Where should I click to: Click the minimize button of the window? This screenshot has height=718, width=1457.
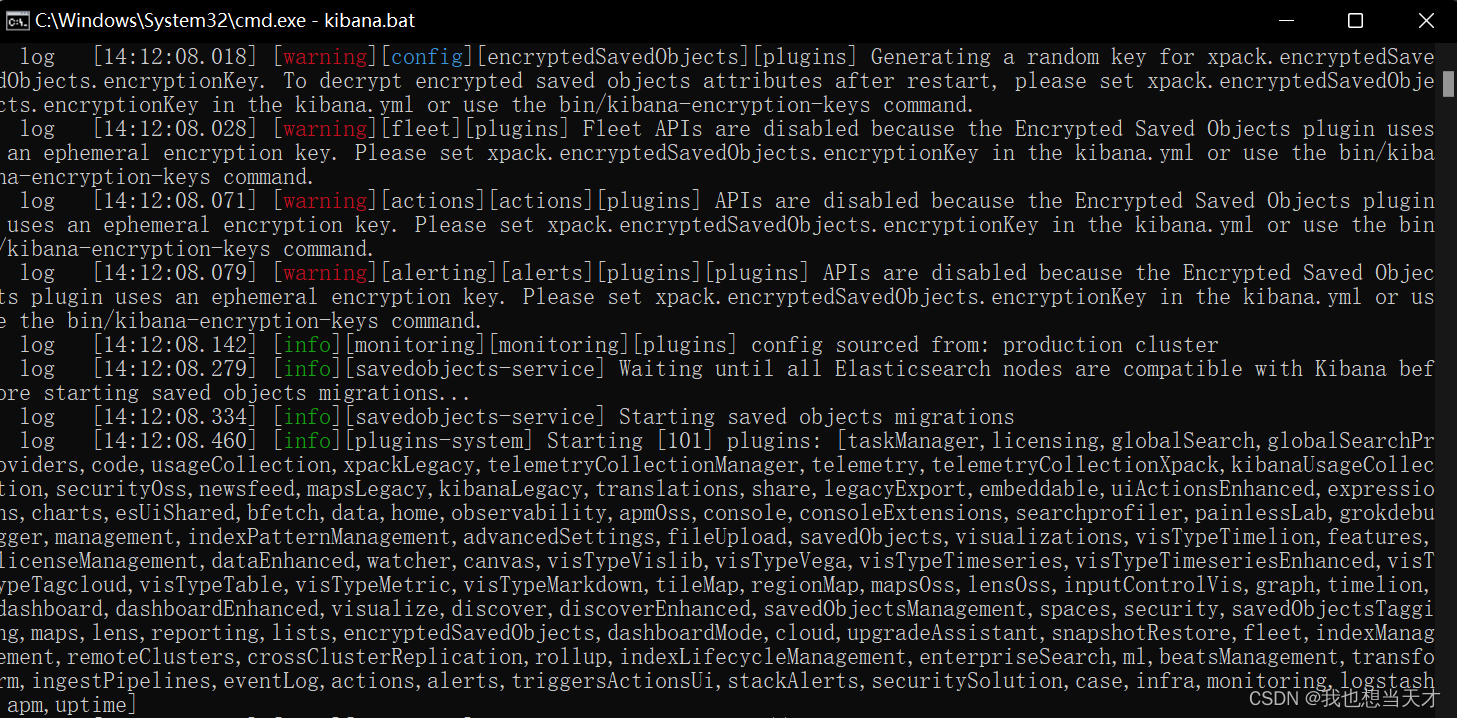click(1286, 20)
